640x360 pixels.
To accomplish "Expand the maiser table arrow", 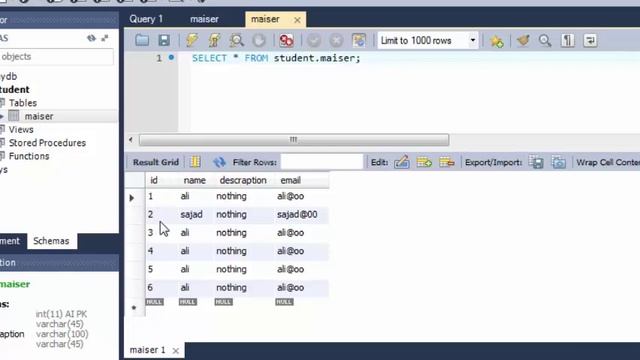I will (x=2, y=117).
